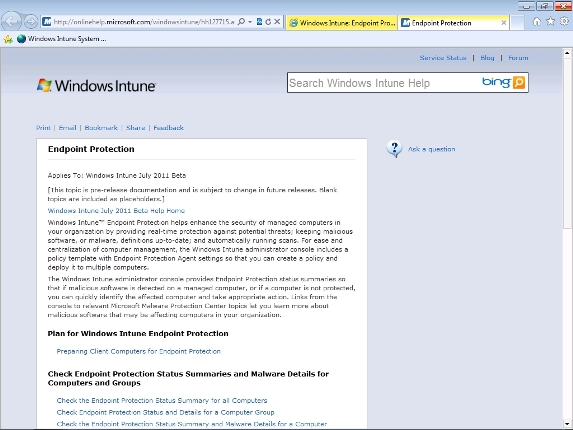The image size is (573, 430).
Task: Open Check the Endpoint Protection Status Summary for all Computers
Action: [162, 400]
